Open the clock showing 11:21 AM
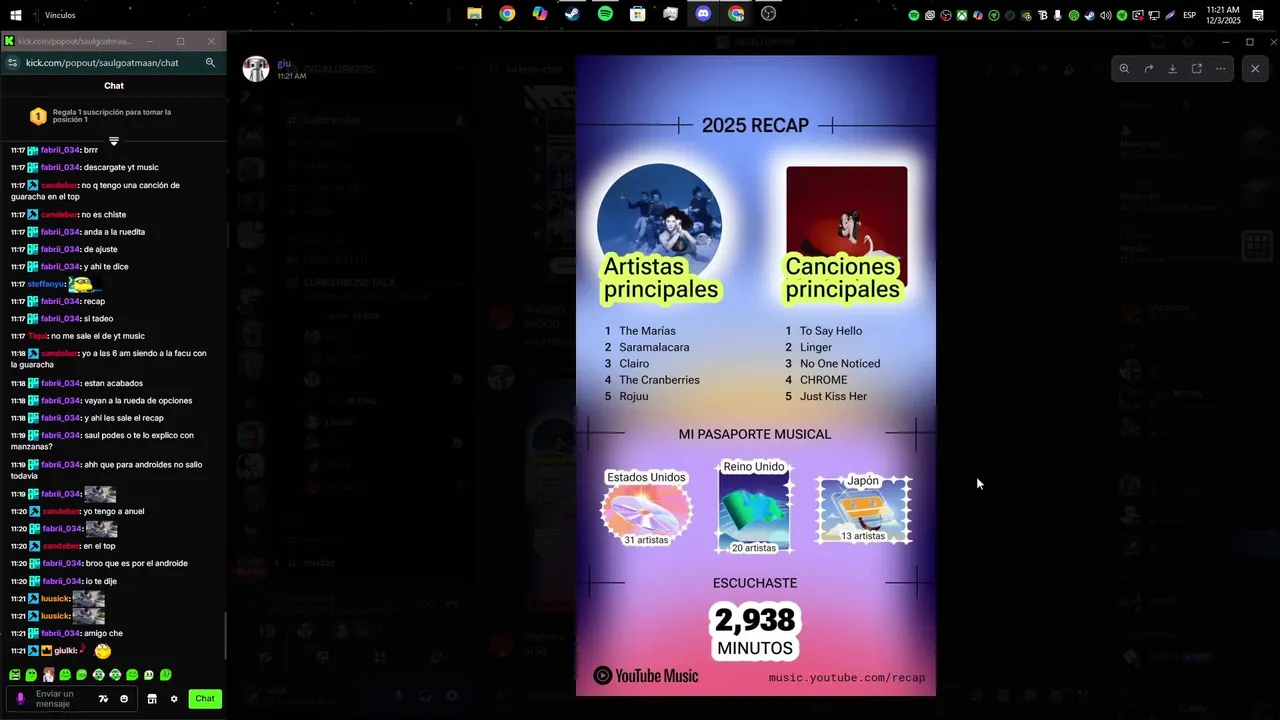 pyautogui.click(x=1223, y=15)
